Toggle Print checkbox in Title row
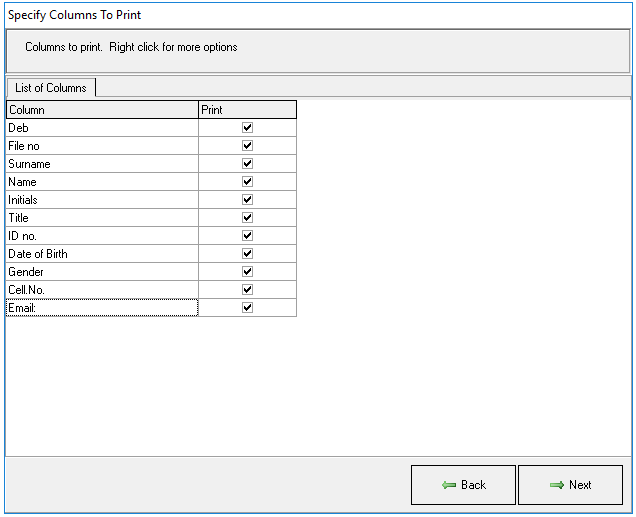 247,218
